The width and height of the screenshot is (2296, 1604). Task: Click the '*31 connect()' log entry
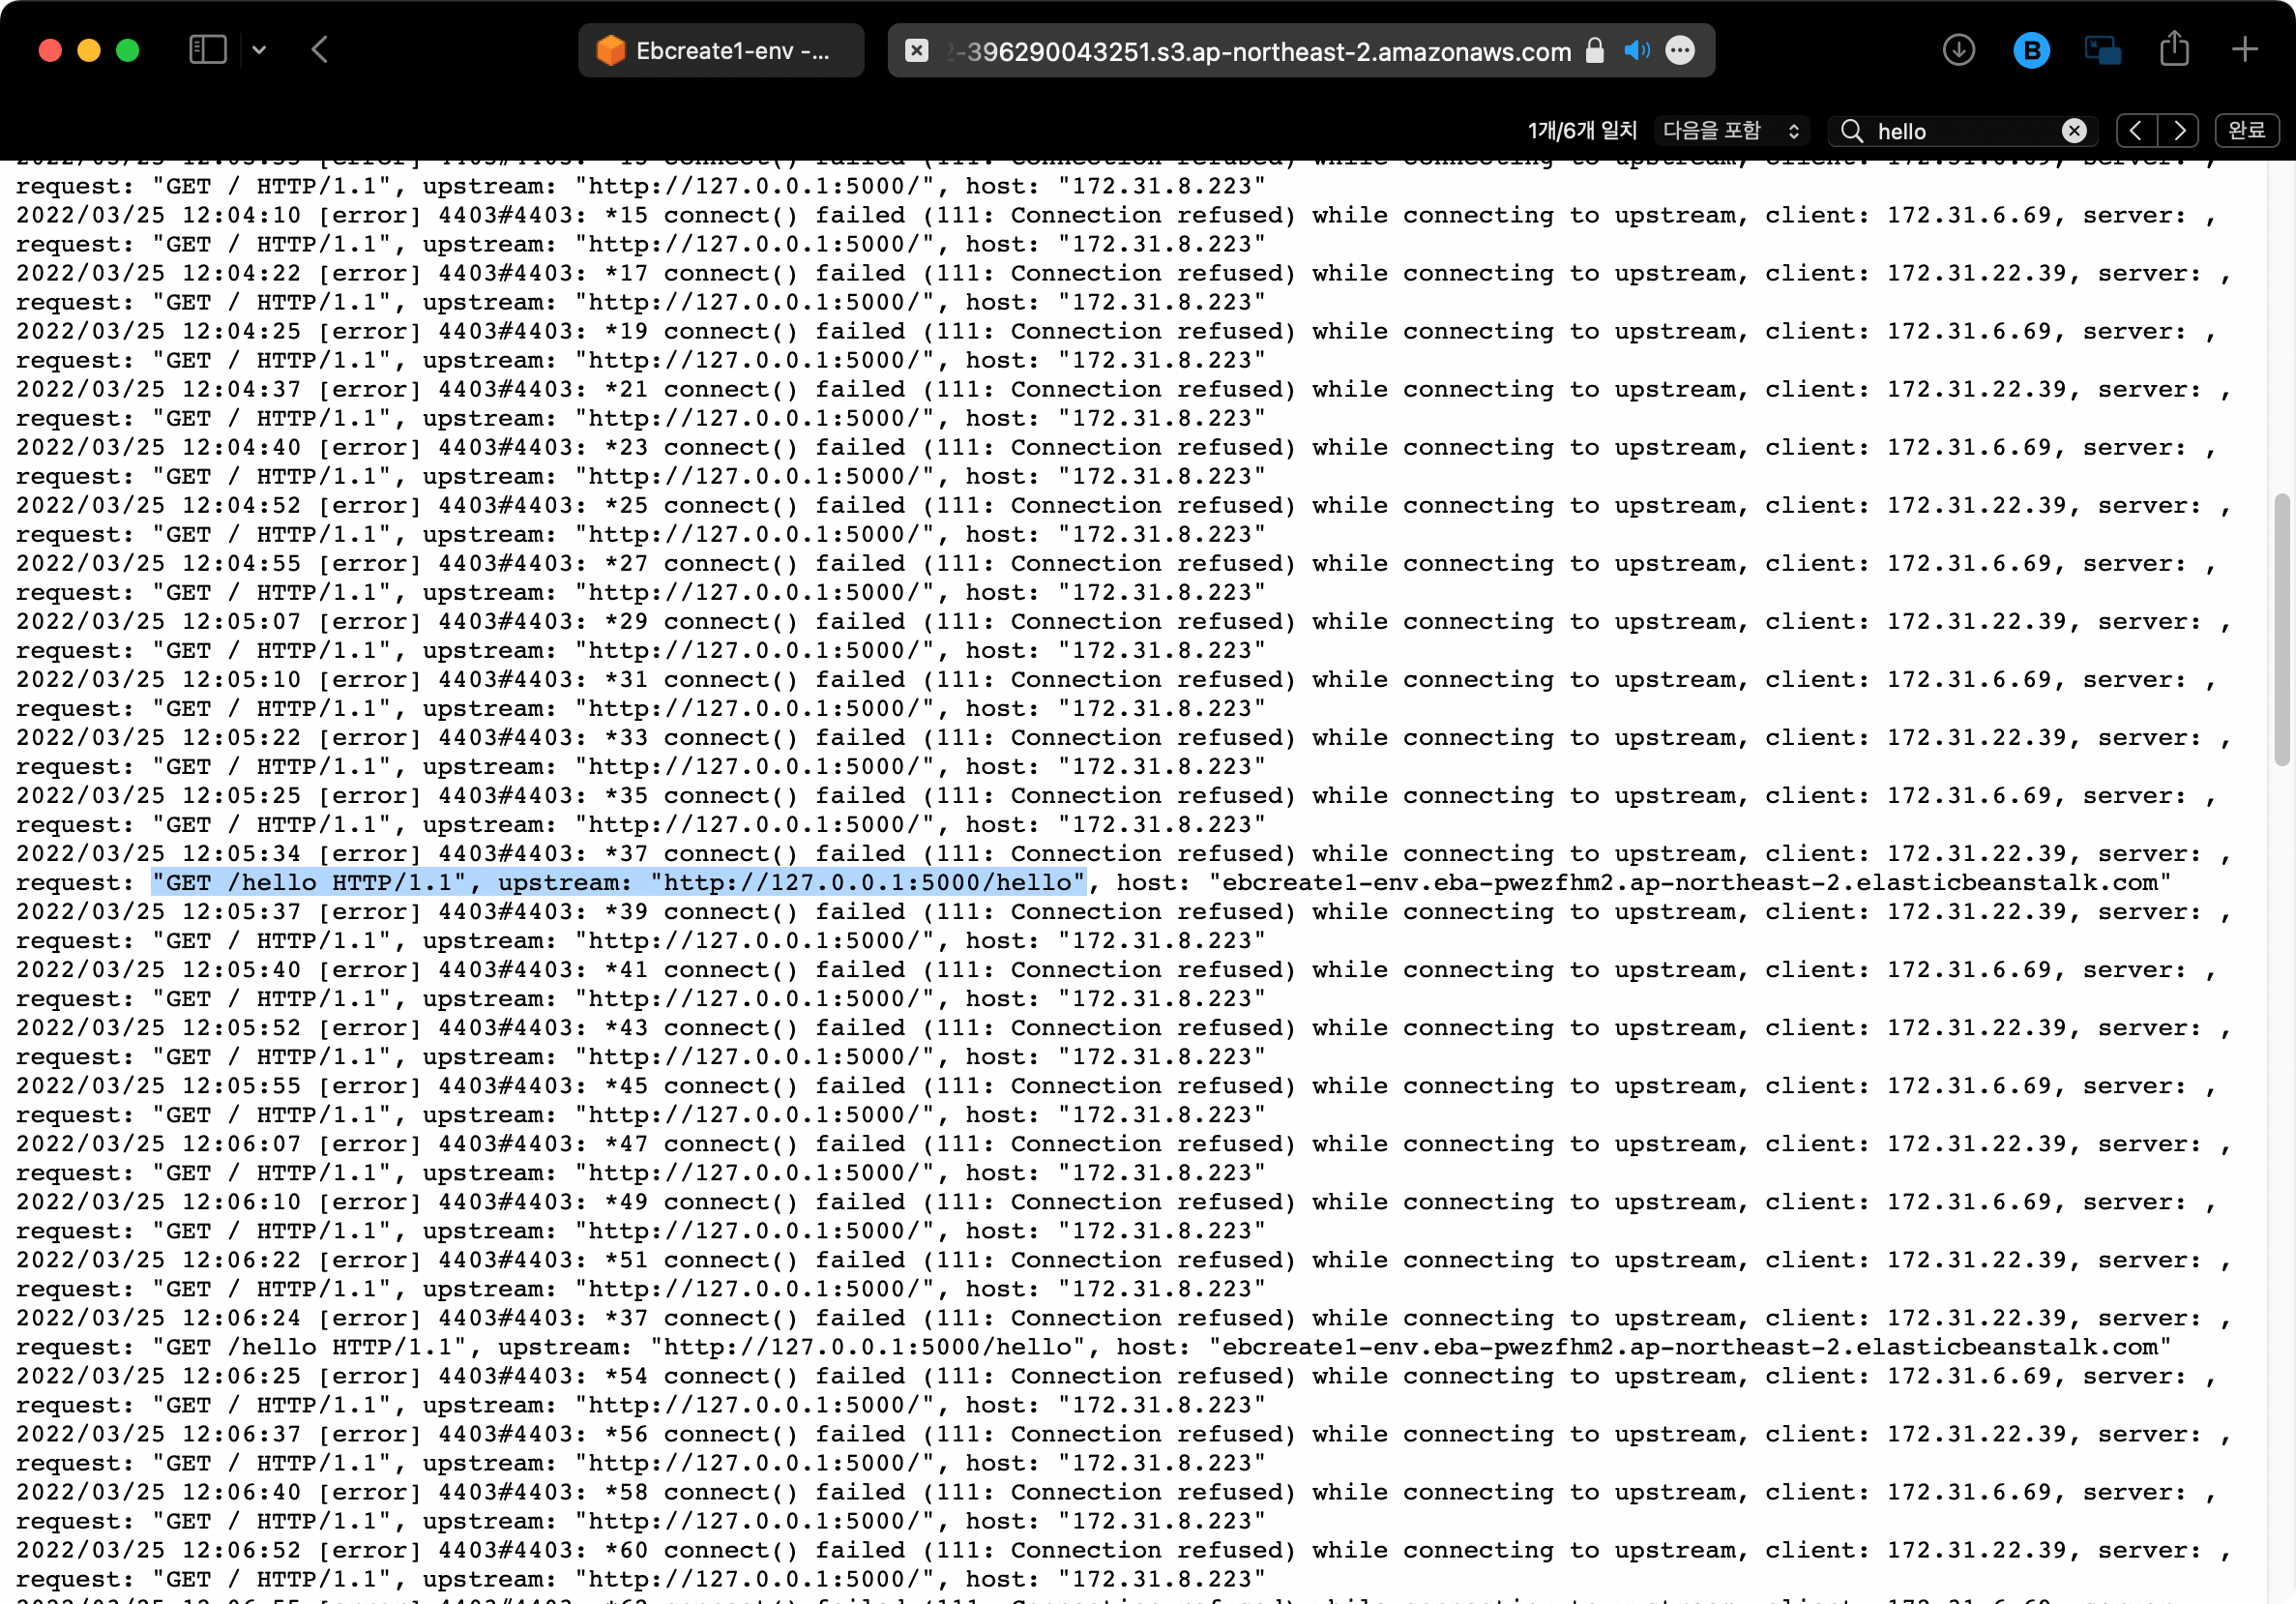point(701,680)
